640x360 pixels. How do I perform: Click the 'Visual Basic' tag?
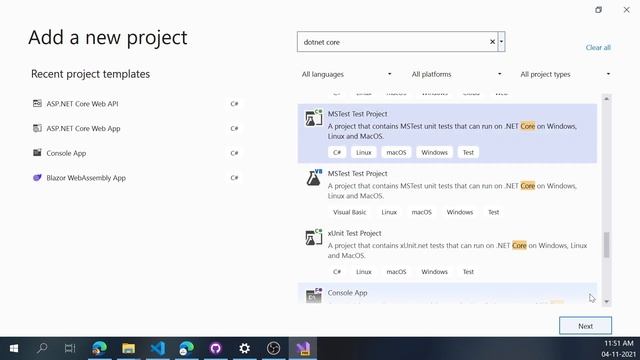pos(349,212)
